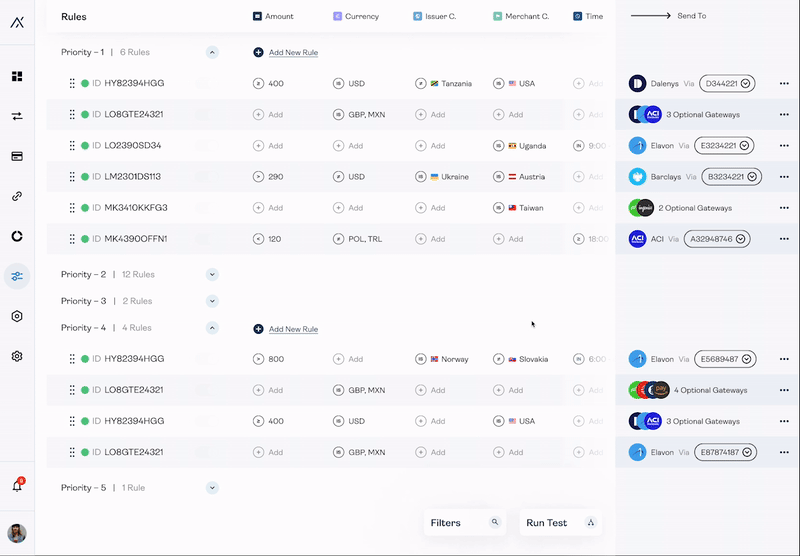Click the Taiwan merchant country value
Viewport: 800px width, 556px height.
pyautogui.click(x=526, y=208)
